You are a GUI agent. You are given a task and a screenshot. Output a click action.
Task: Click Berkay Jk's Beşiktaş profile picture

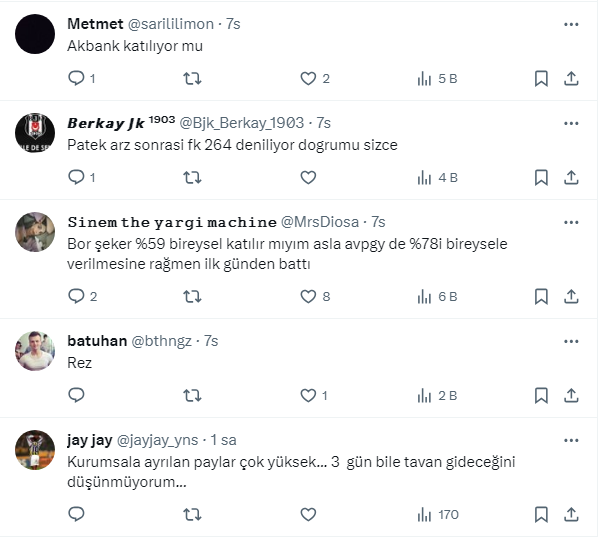pyautogui.click(x=35, y=132)
